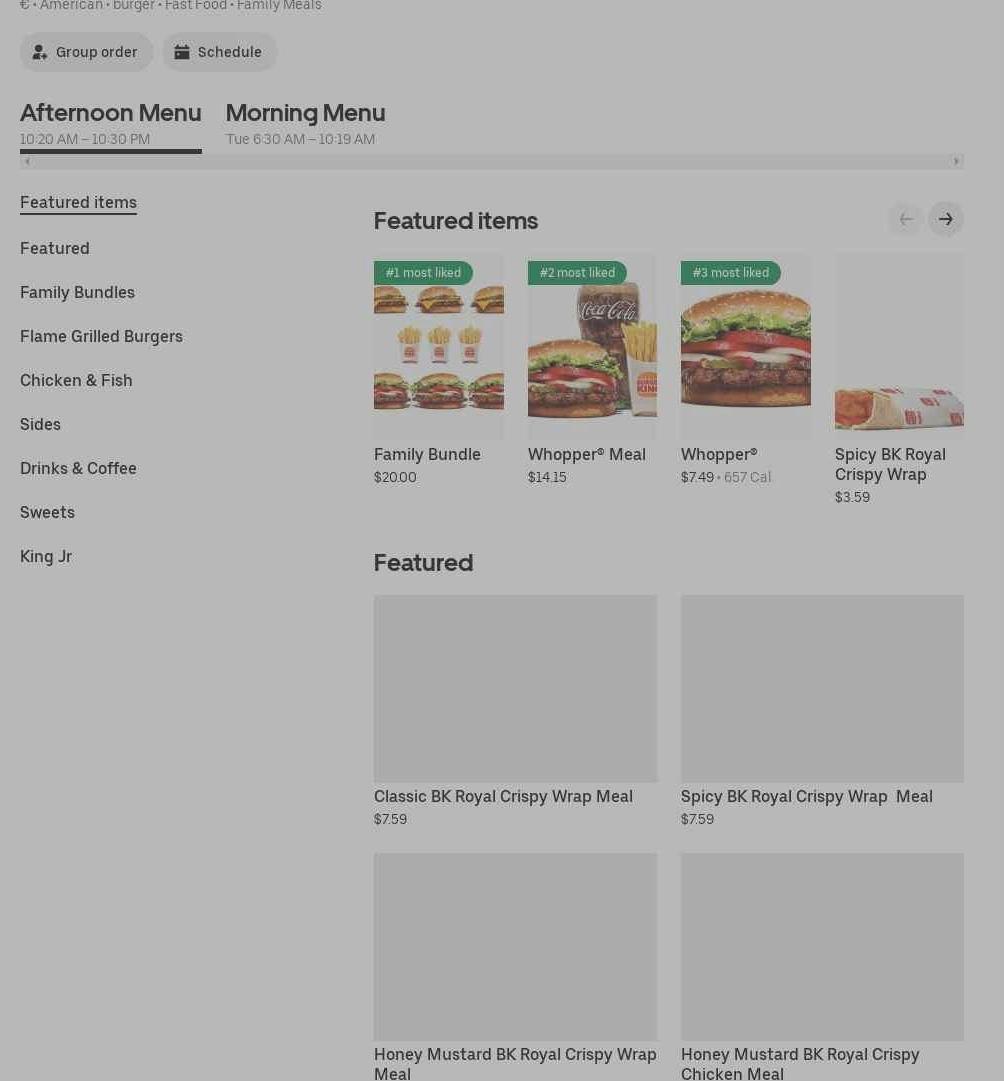
Task: Go to Flame Grilled Burgers section
Action: click(101, 336)
